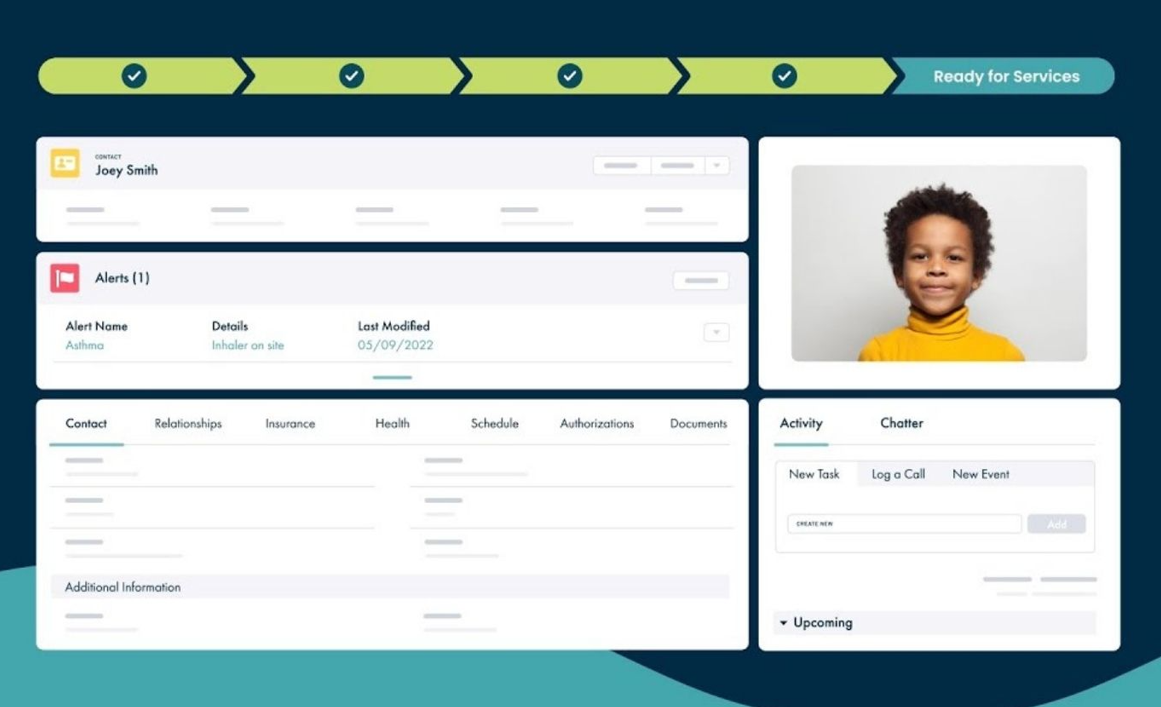This screenshot has width=1161, height=707.
Task: Collapse the Upcoming section
Action: [783, 623]
